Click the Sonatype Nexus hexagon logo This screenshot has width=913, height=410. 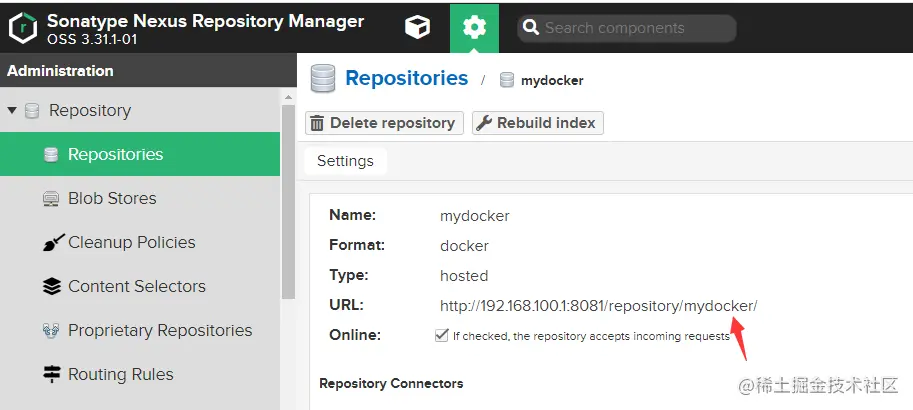(23, 27)
